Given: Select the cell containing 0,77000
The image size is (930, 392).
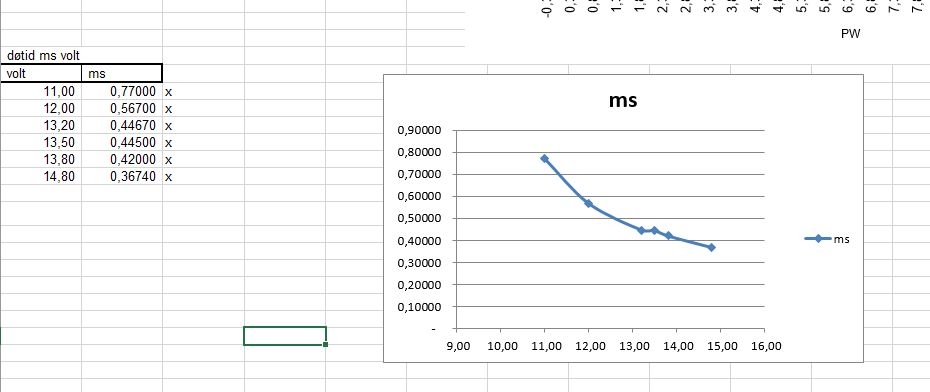Looking at the screenshot, I should point(122,91).
